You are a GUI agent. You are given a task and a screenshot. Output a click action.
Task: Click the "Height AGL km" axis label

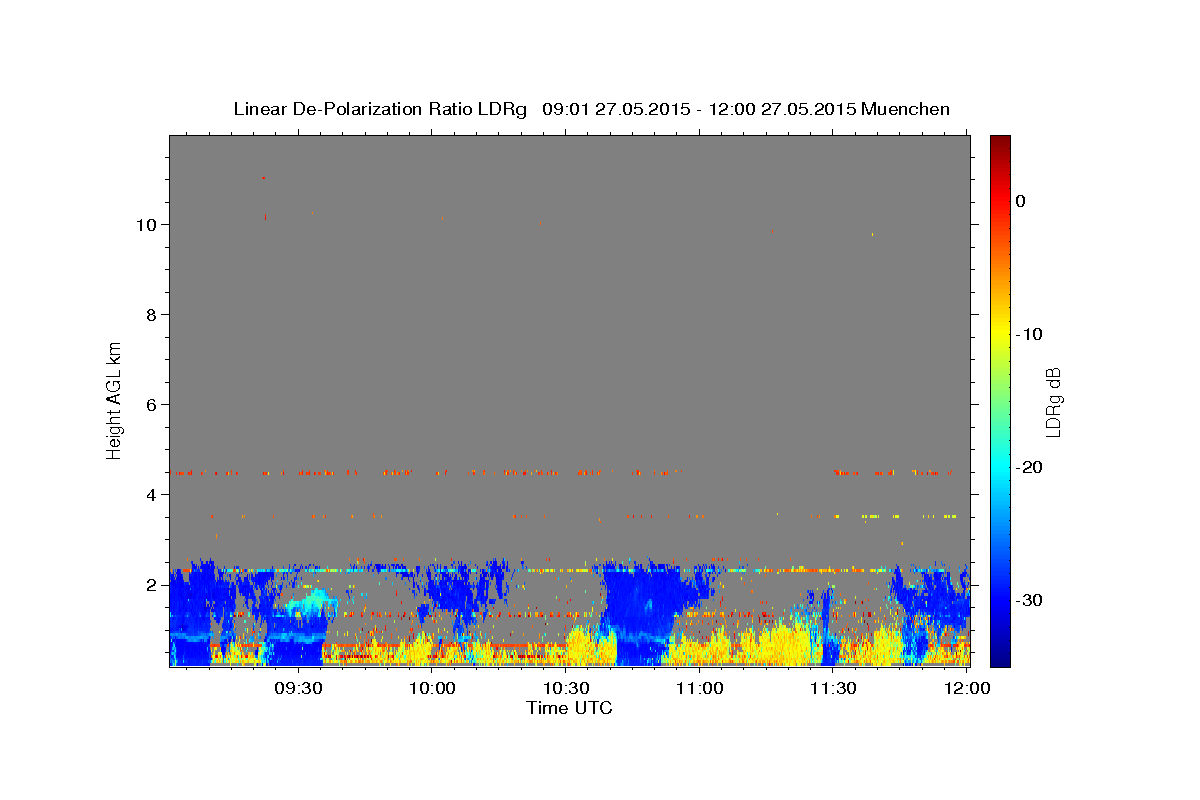pos(114,400)
